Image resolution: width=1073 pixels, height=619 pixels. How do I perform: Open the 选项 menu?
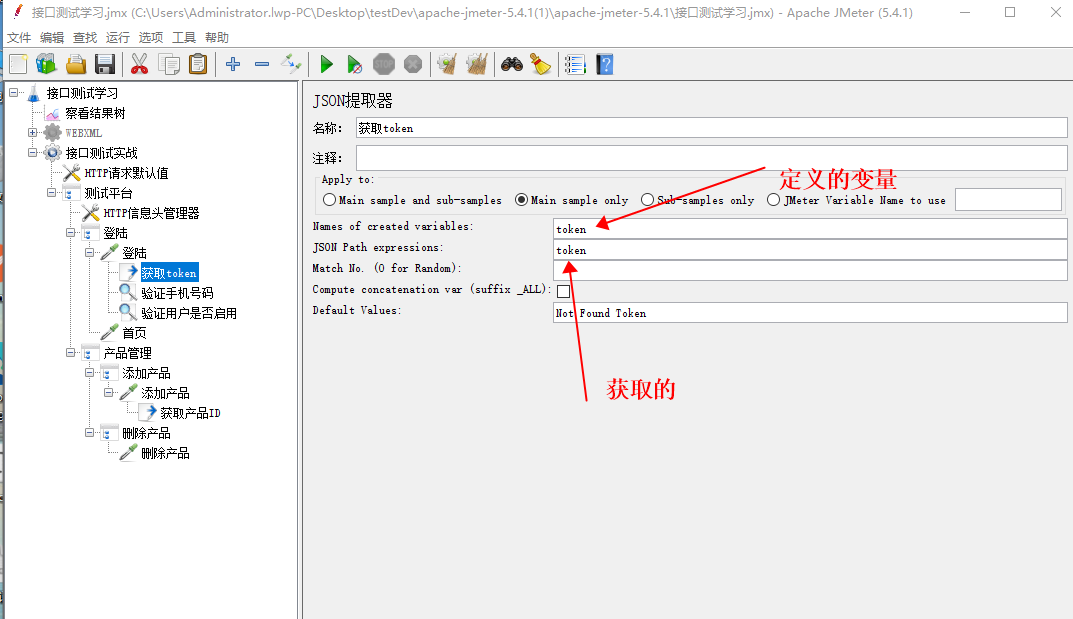151,38
